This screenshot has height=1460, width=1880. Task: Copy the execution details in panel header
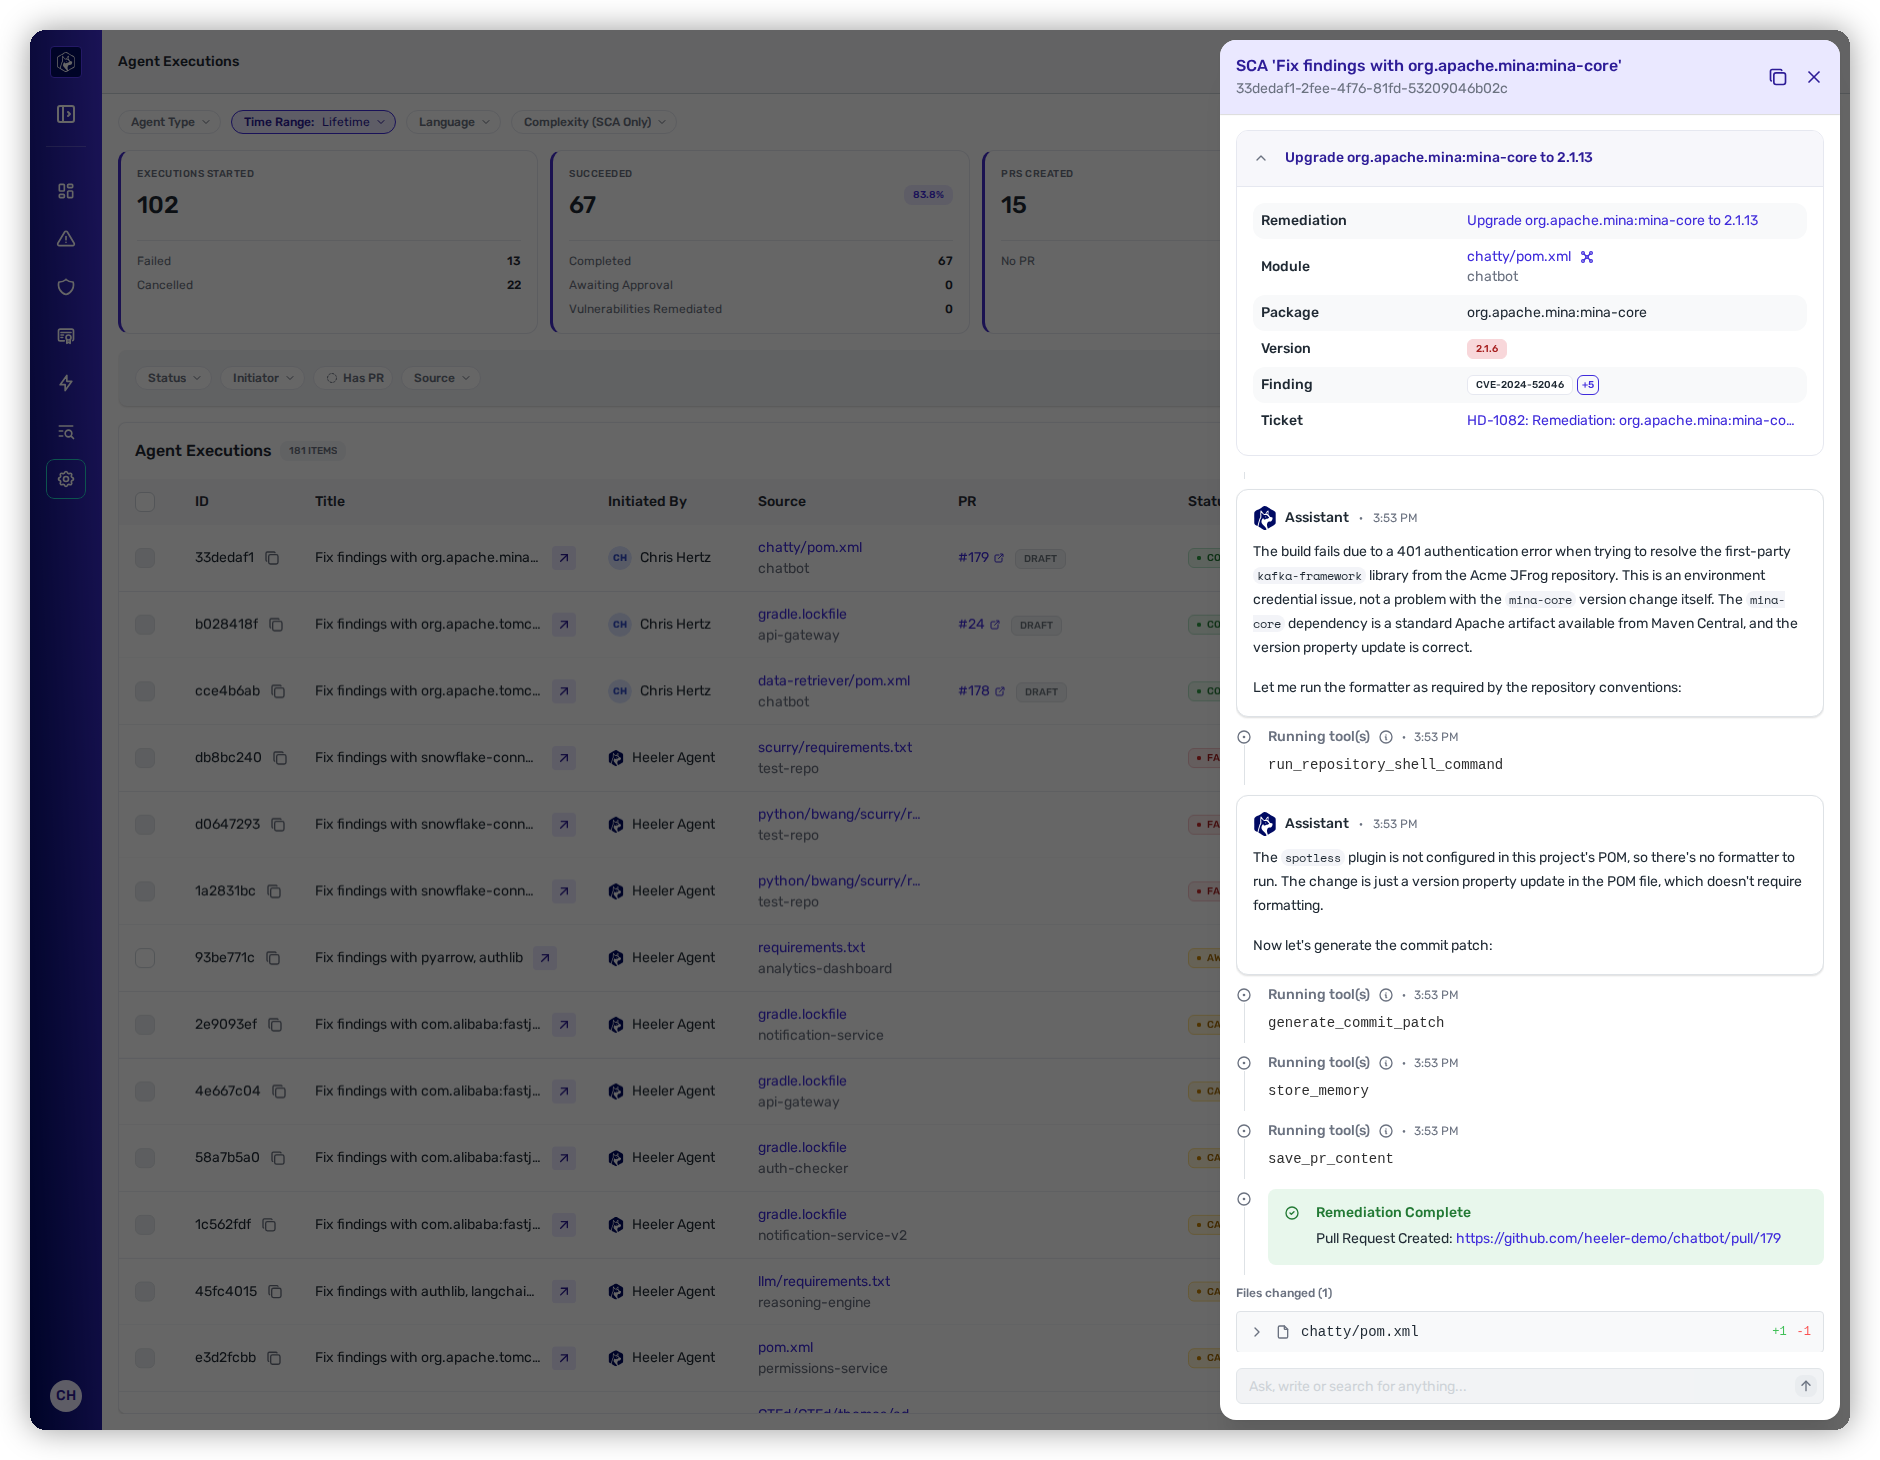pyautogui.click(x=1777, y=77)
